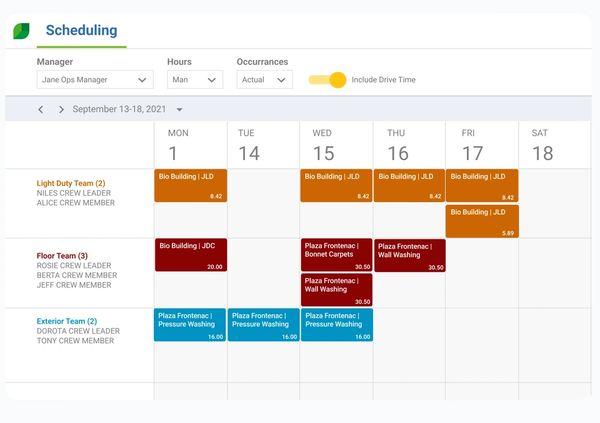Open the Manager dropdown
Viewport: 600px width, 423px height.
point(95,80)
